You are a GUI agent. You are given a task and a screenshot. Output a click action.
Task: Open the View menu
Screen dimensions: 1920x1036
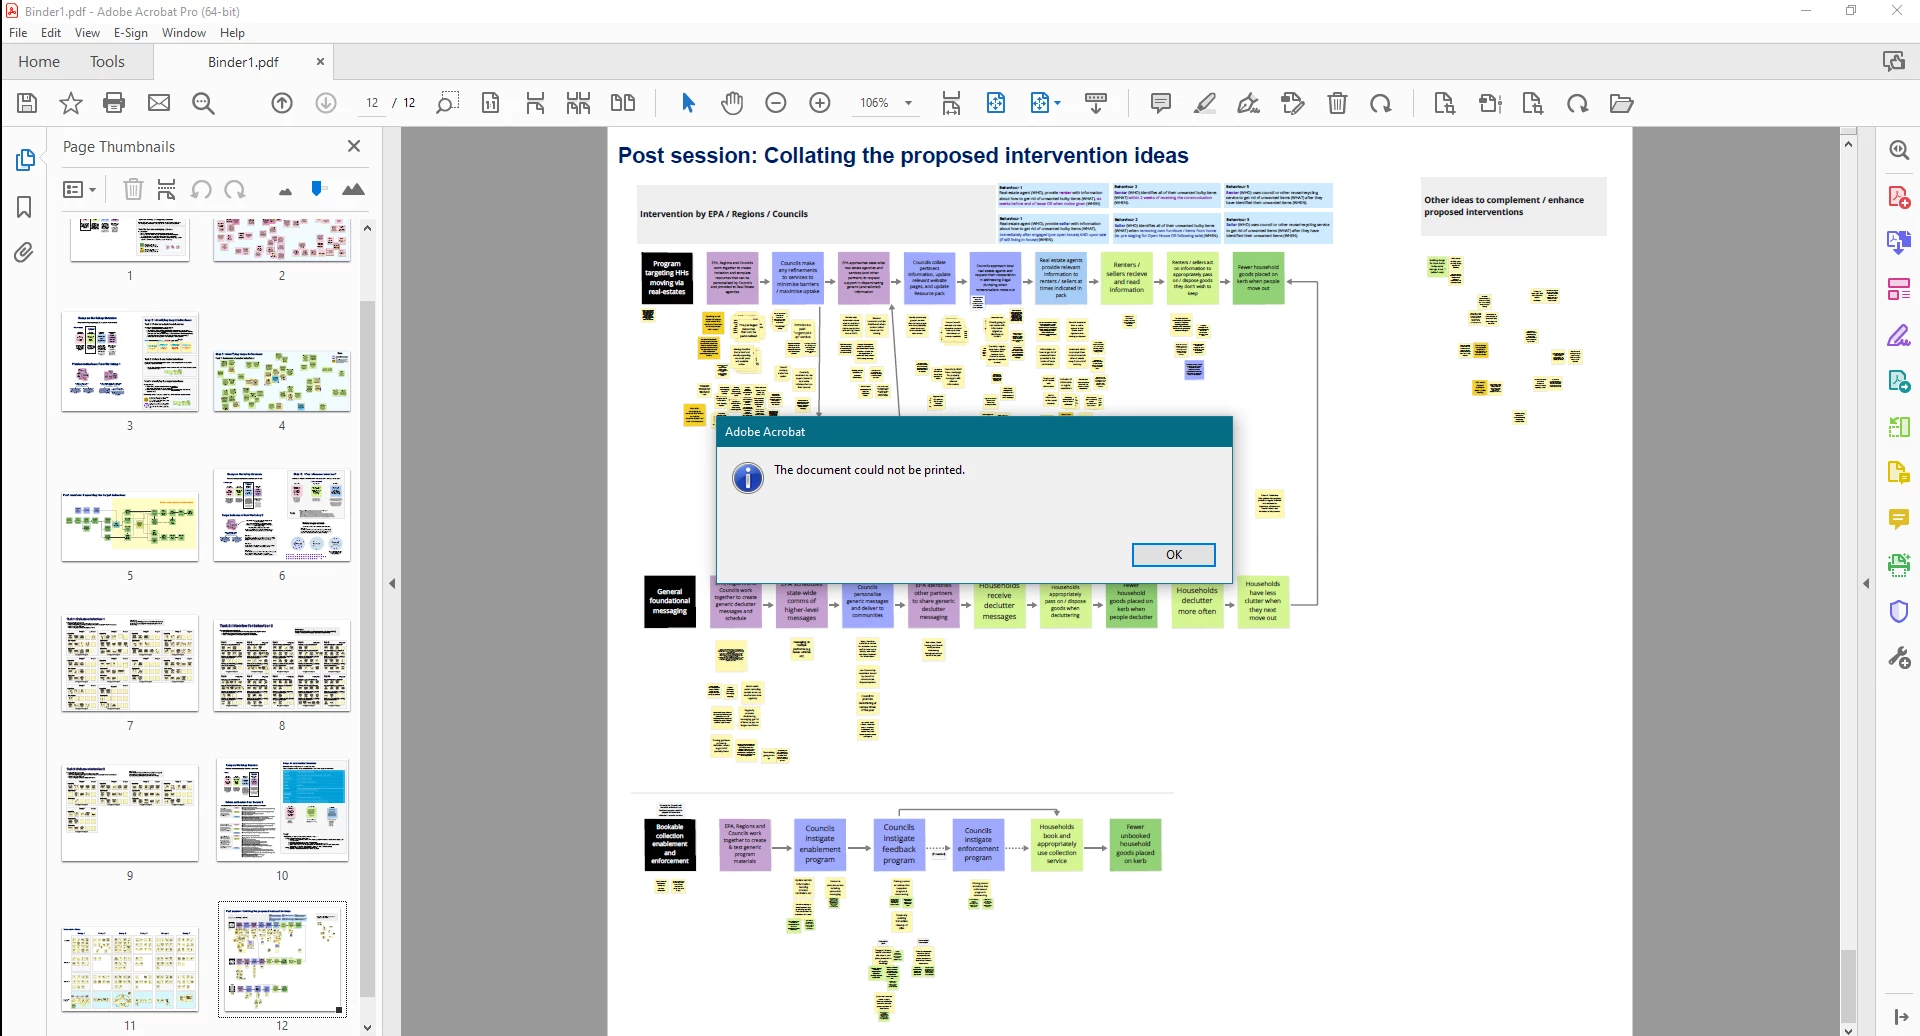pos(88,33)
